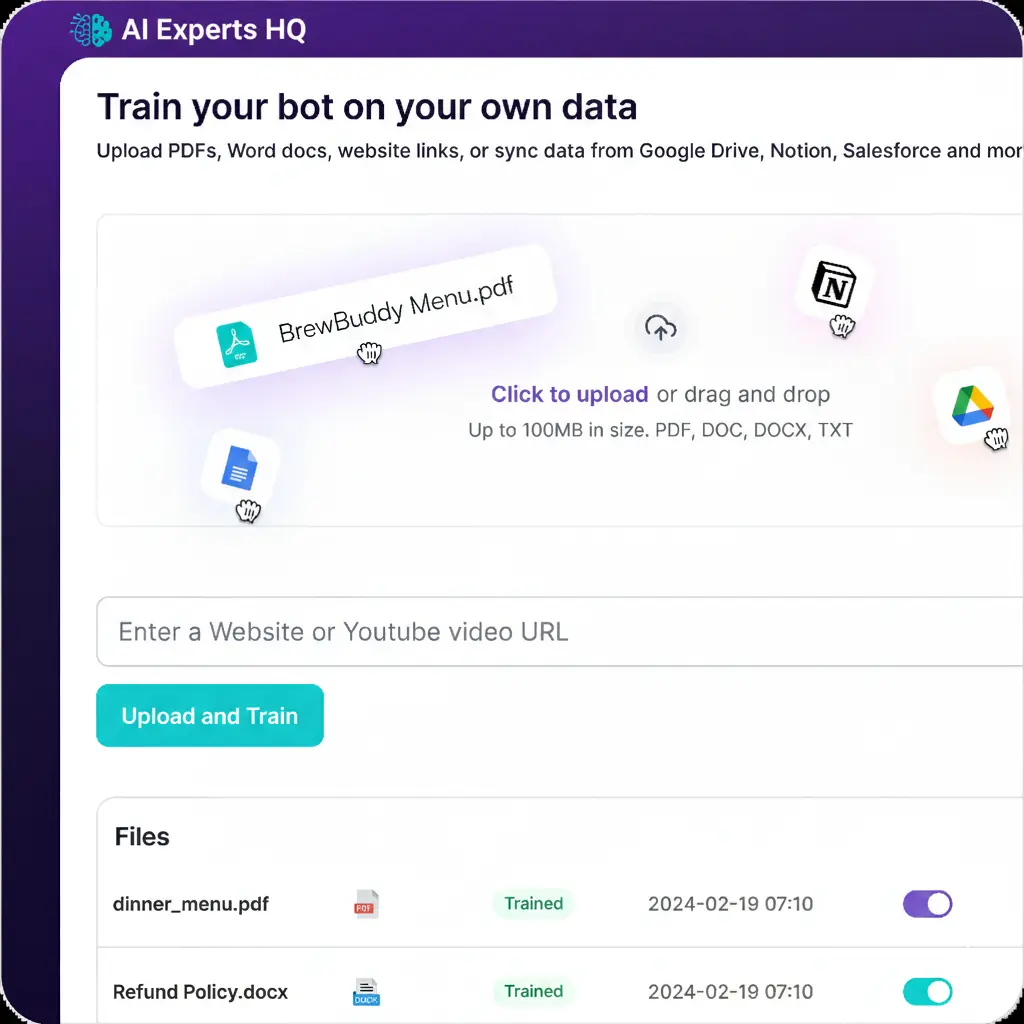Click the teal PDF icon on BrewBuddy Menu
1024x1024 pixels.
236,344
